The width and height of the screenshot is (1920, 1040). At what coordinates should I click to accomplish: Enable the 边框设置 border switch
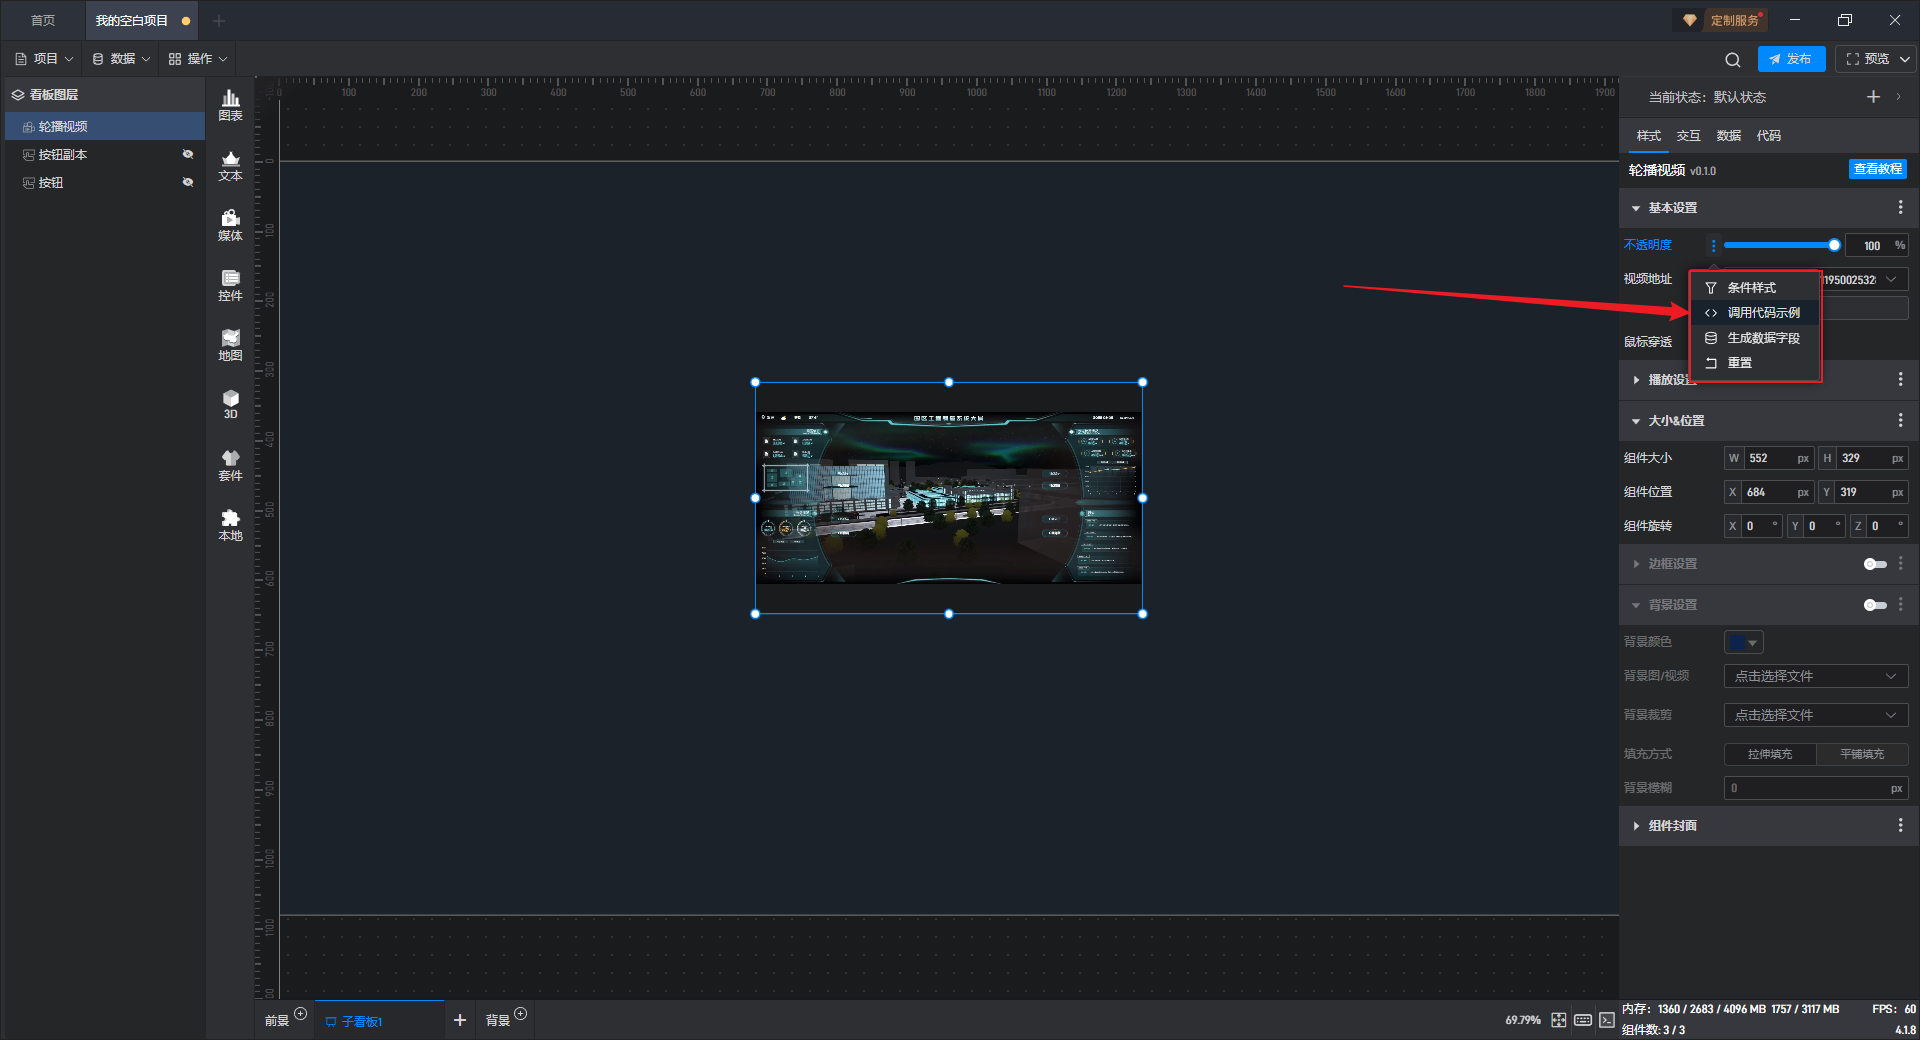[1874, 564]
